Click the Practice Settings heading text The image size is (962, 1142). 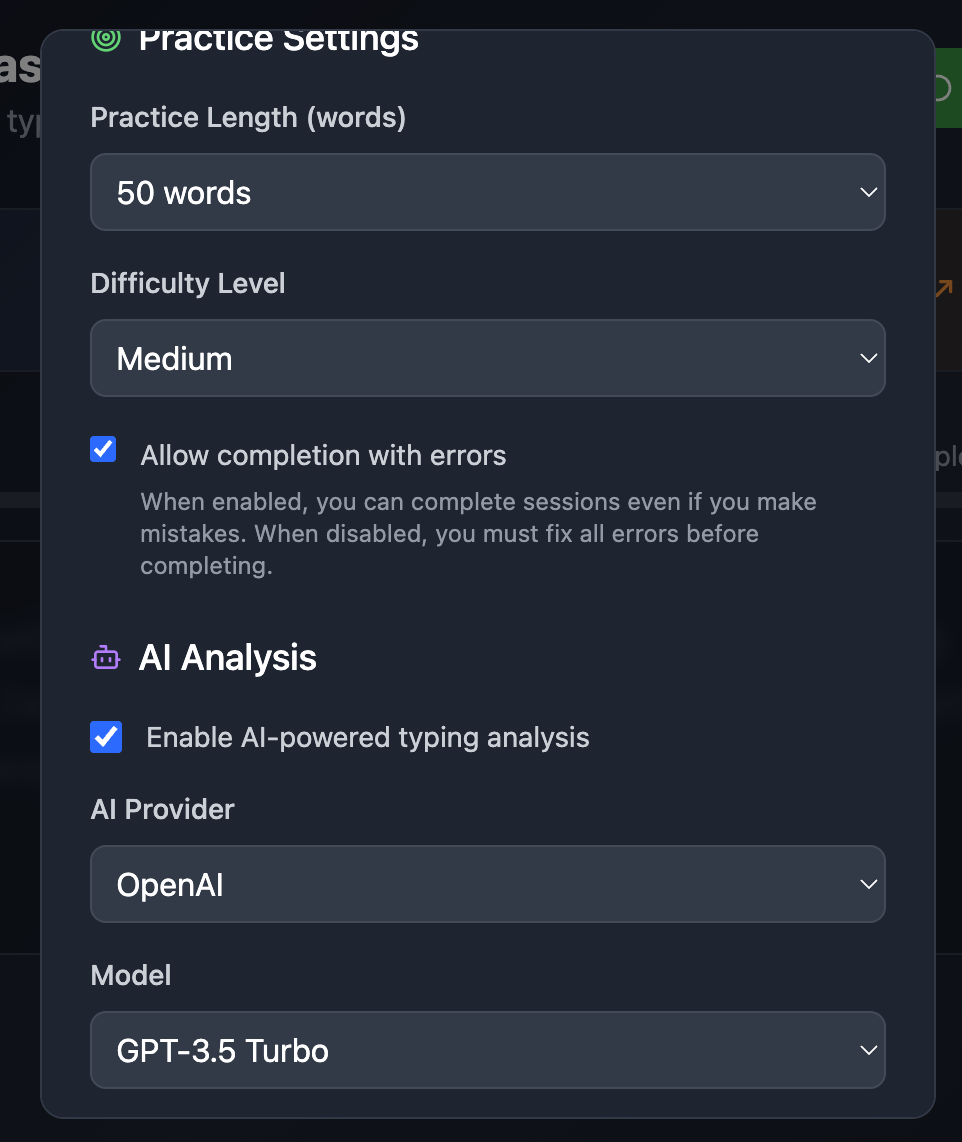tap(279, 39)
